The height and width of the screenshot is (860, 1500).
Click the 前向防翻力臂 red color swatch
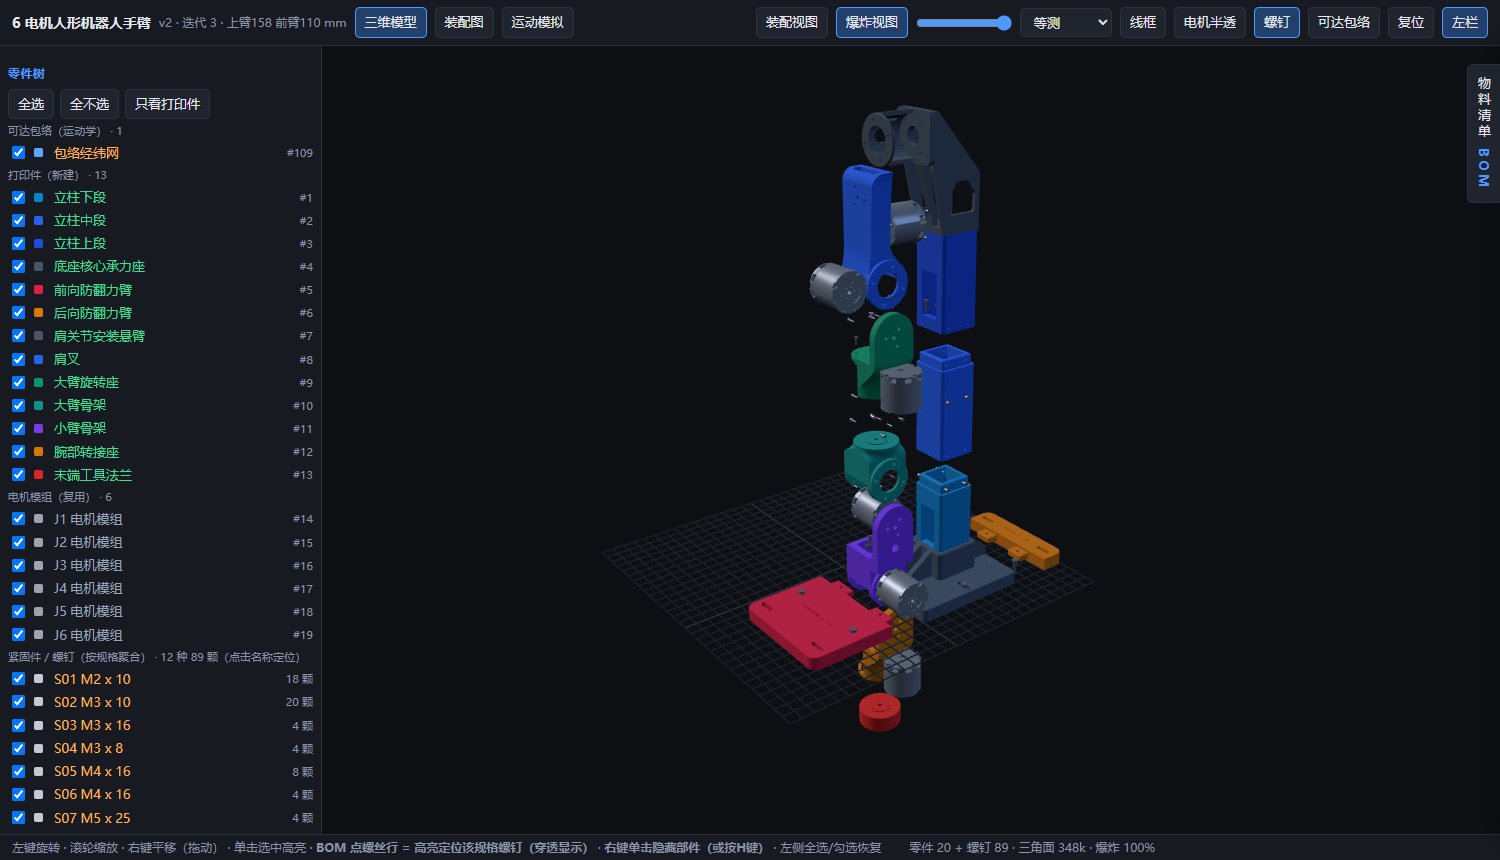pyautogui.click(x=38, y=290)
